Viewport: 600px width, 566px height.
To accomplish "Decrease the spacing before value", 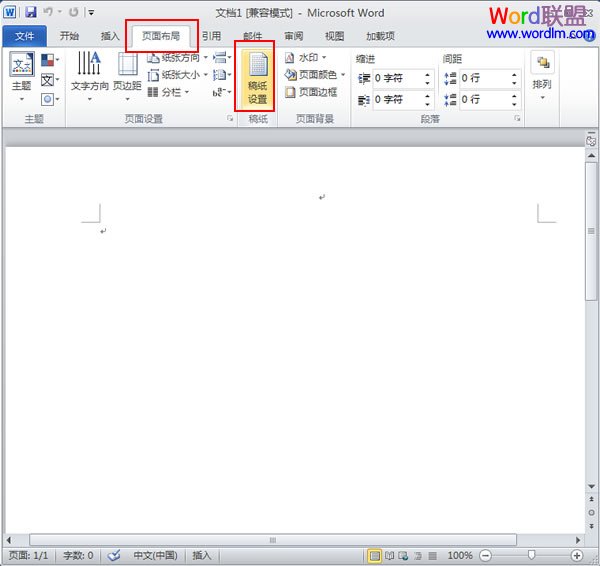I will pyautogui.click(x=514, y=83).
